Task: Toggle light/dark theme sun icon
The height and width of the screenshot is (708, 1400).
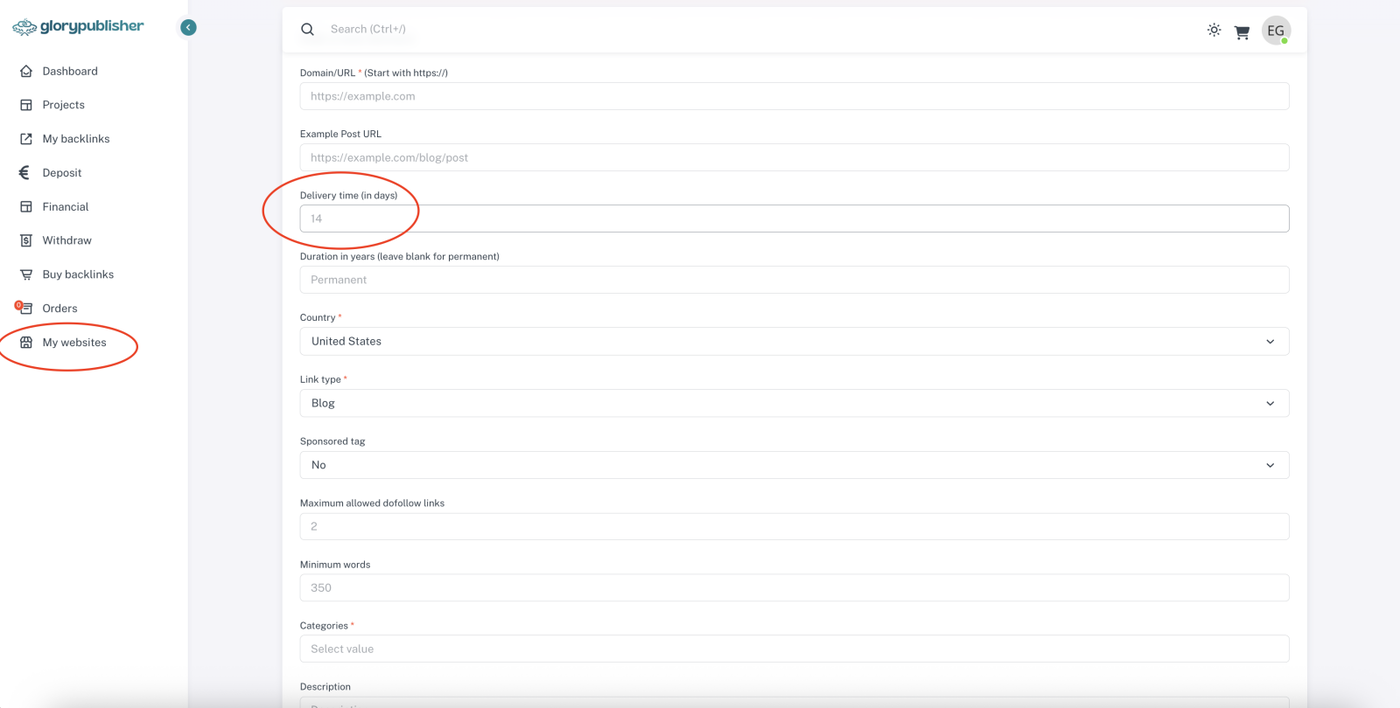Action: pyautogui.click(x=1214, y=30)
